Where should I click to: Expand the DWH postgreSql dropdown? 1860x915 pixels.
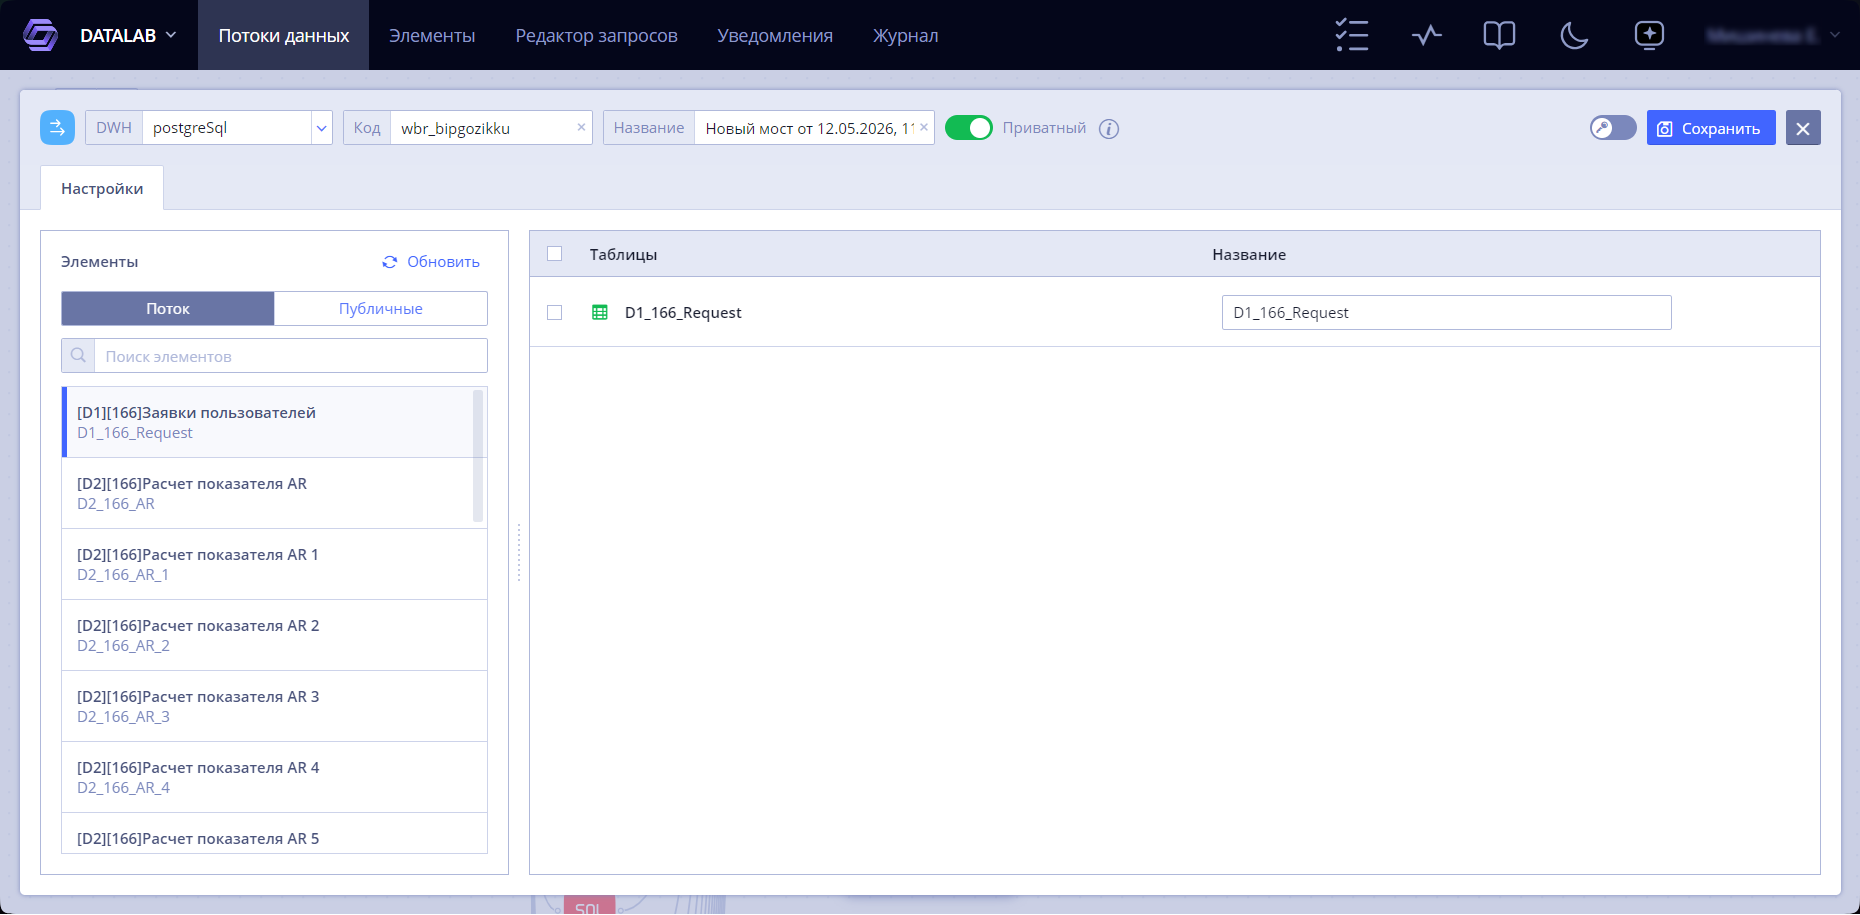point(321,128)
